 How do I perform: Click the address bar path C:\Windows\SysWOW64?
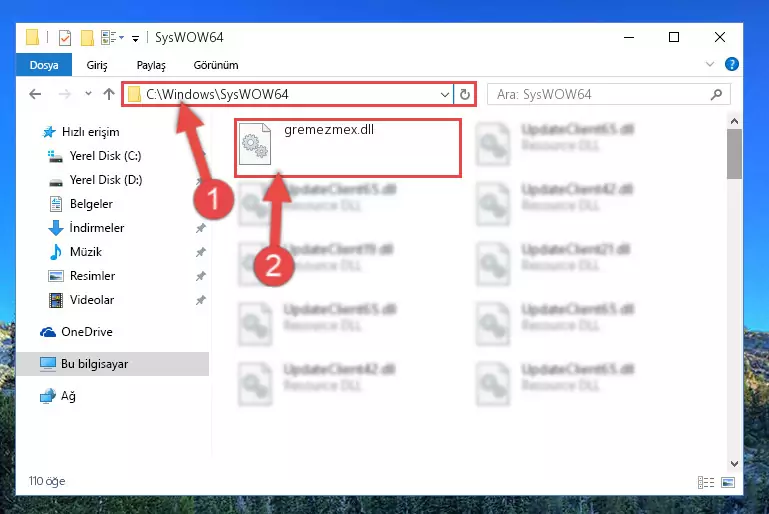(x=217, y=94)
